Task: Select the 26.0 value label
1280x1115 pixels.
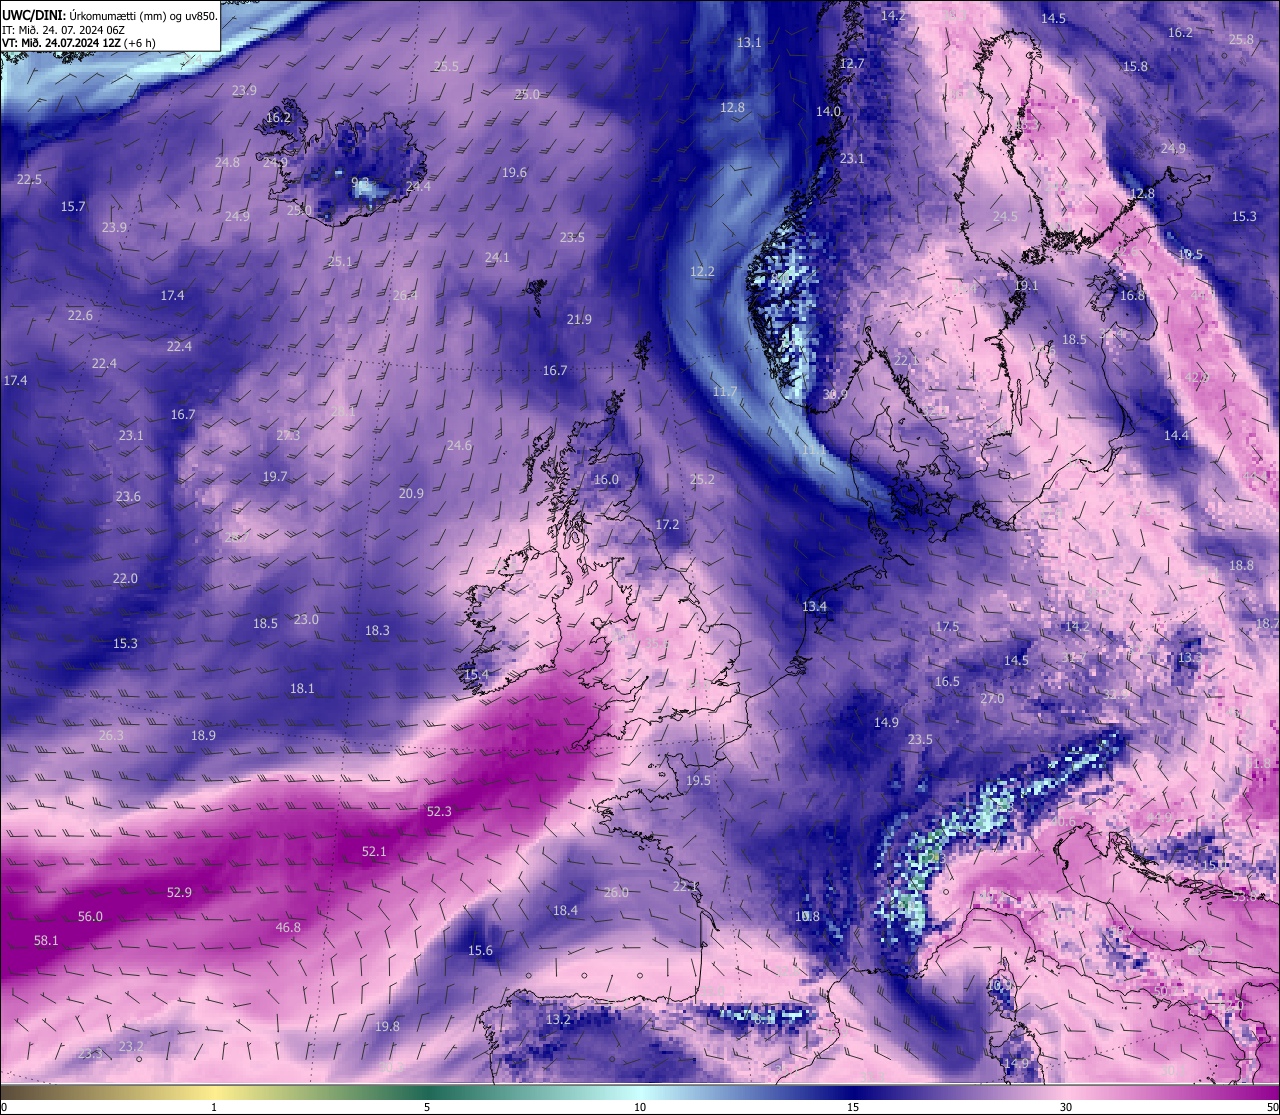Action: 616,893
